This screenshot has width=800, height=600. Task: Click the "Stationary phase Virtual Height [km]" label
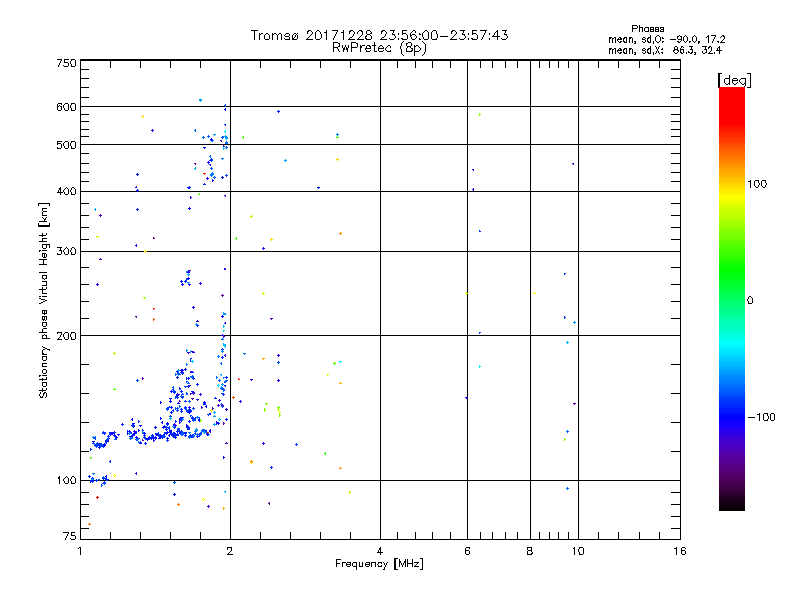pos(44,301)
